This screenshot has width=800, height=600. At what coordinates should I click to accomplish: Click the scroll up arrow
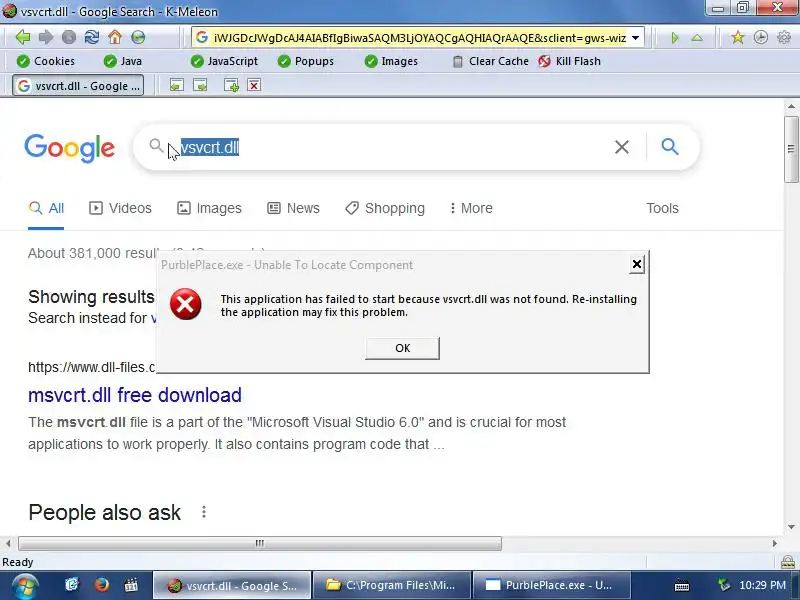point(791,107)
